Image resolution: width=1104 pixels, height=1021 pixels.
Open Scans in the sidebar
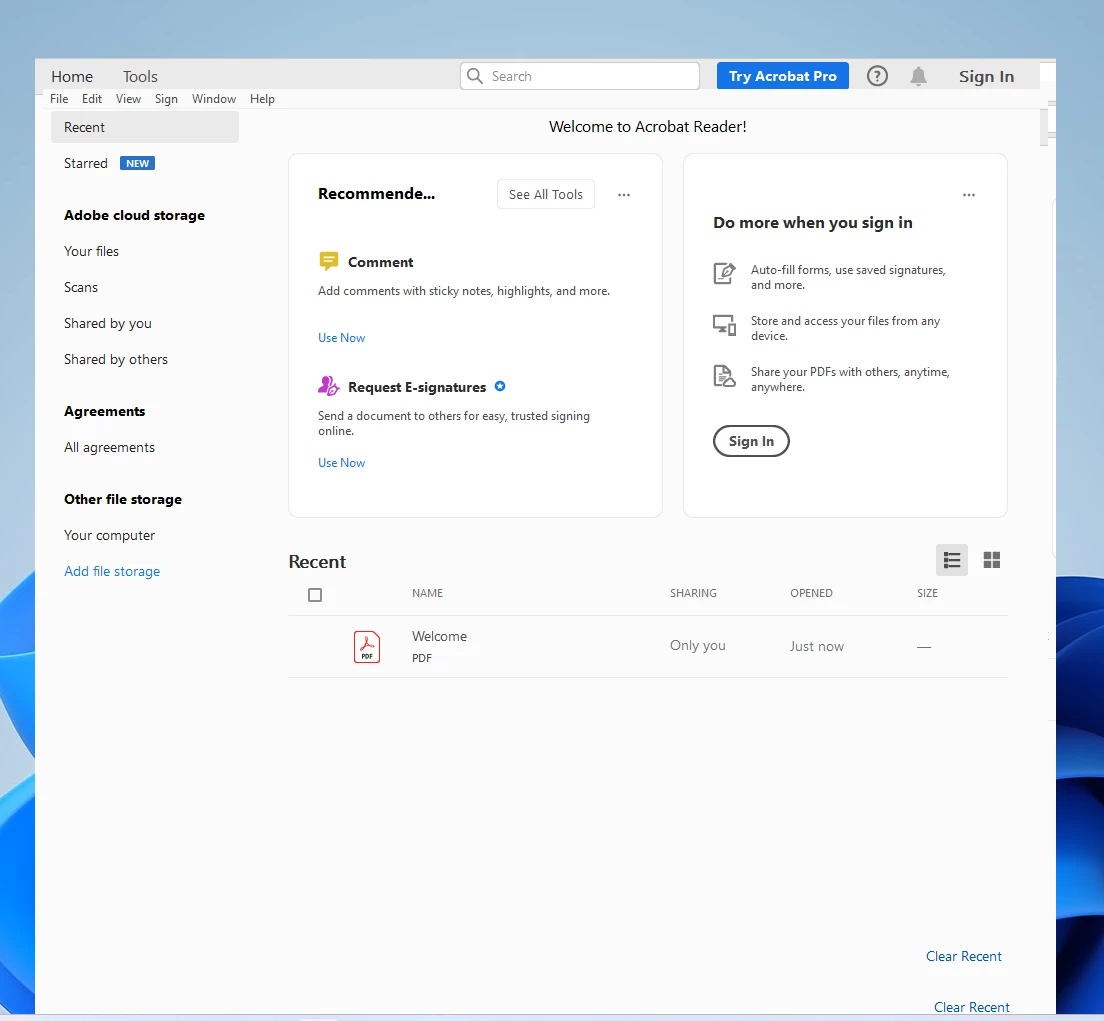pos(81,287)
